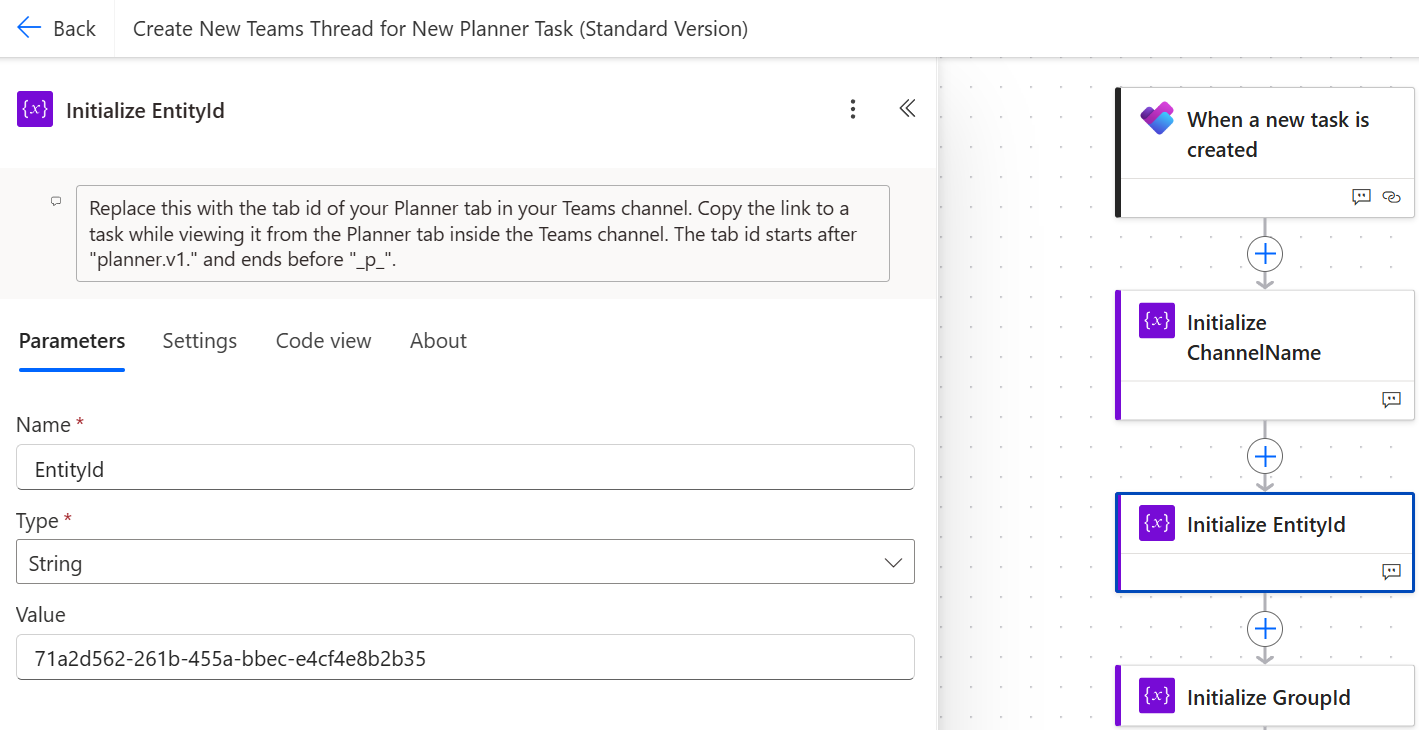Screen dimensions: 1419x730
Task: Click the Value field label
Action: click(x=41, y=615)
